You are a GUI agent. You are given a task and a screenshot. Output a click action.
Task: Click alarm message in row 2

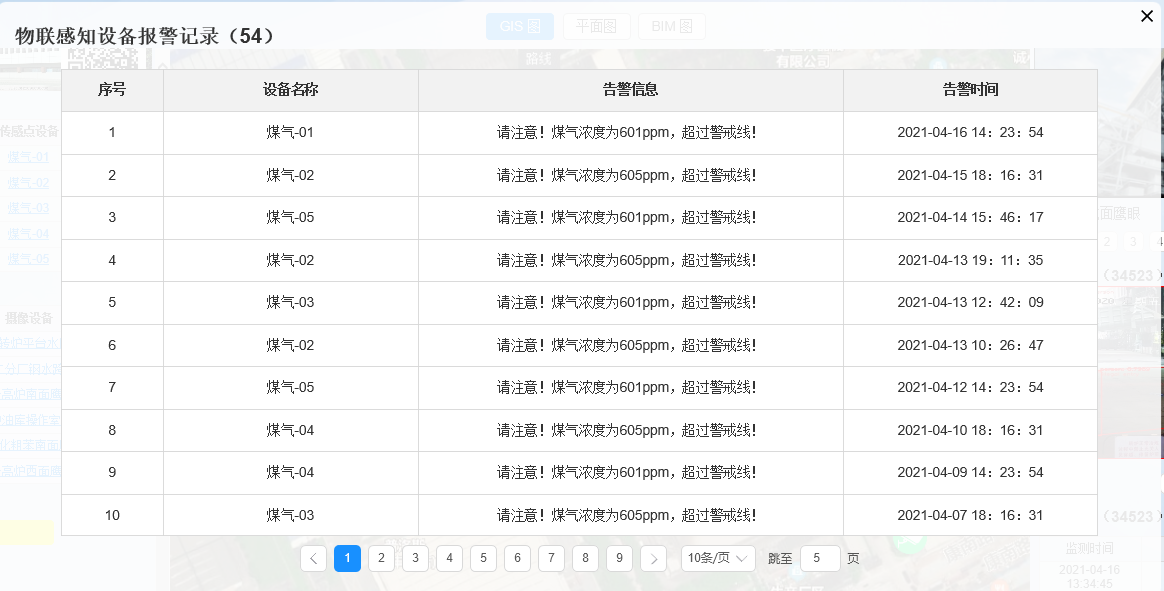(627, 175)
